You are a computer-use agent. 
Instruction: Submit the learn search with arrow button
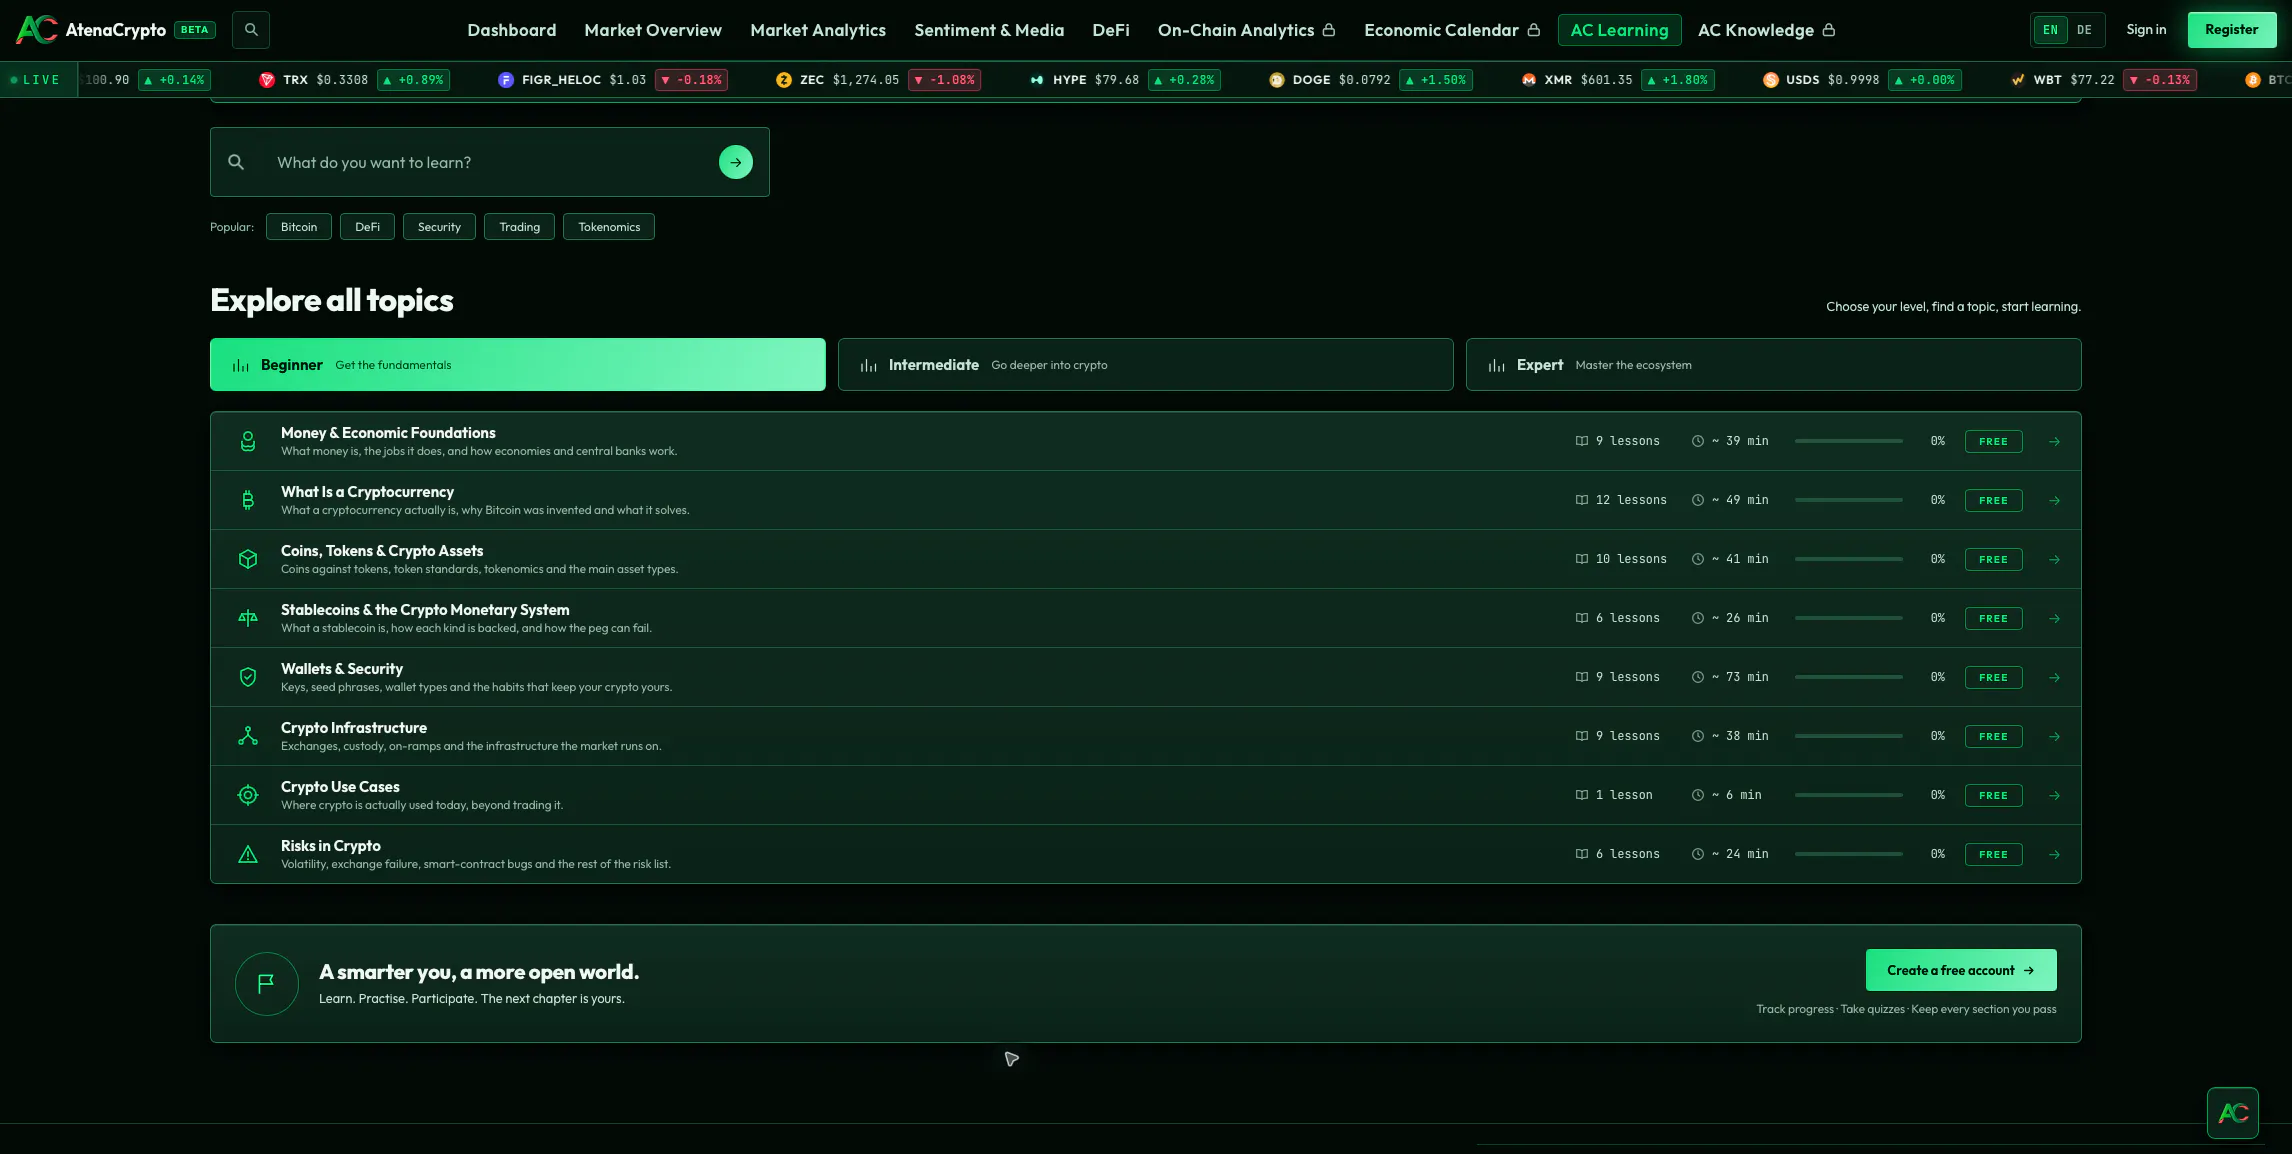[x=736, y=162]
